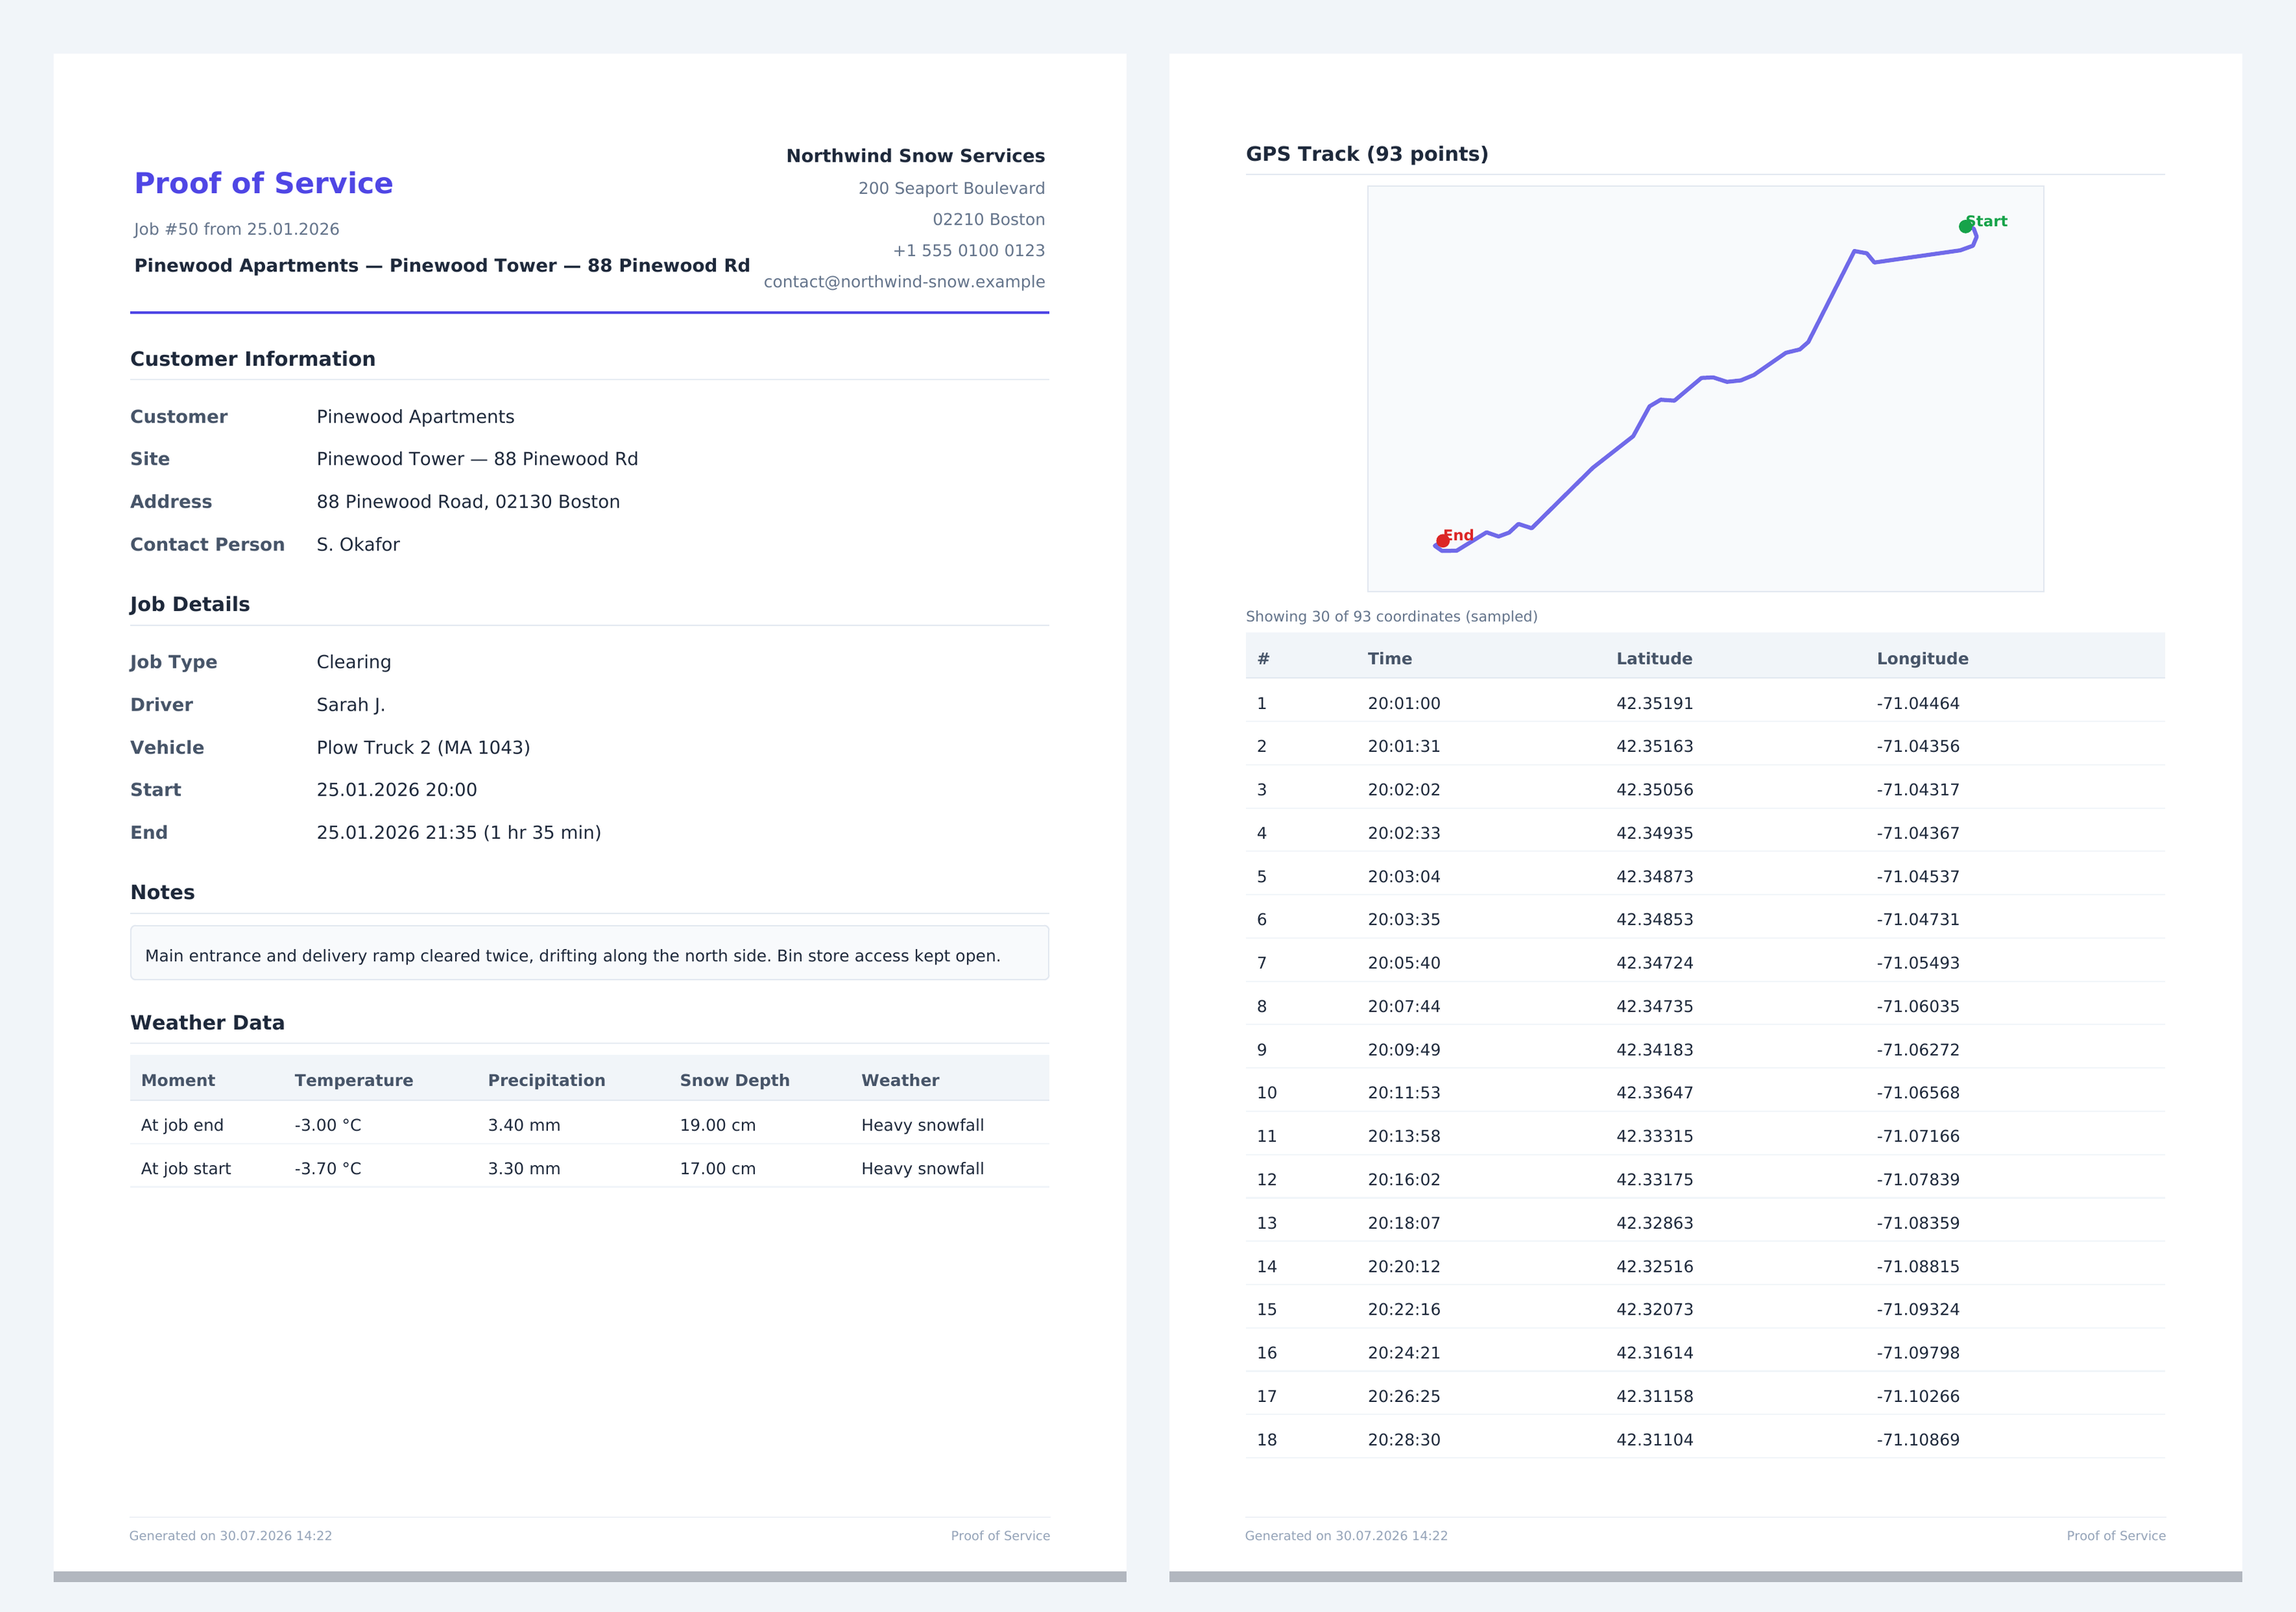Select latitude '42.35163' in GPS row 2
The image size is (2296, 1612).
pyautogui.click(x=1655, y=747)
